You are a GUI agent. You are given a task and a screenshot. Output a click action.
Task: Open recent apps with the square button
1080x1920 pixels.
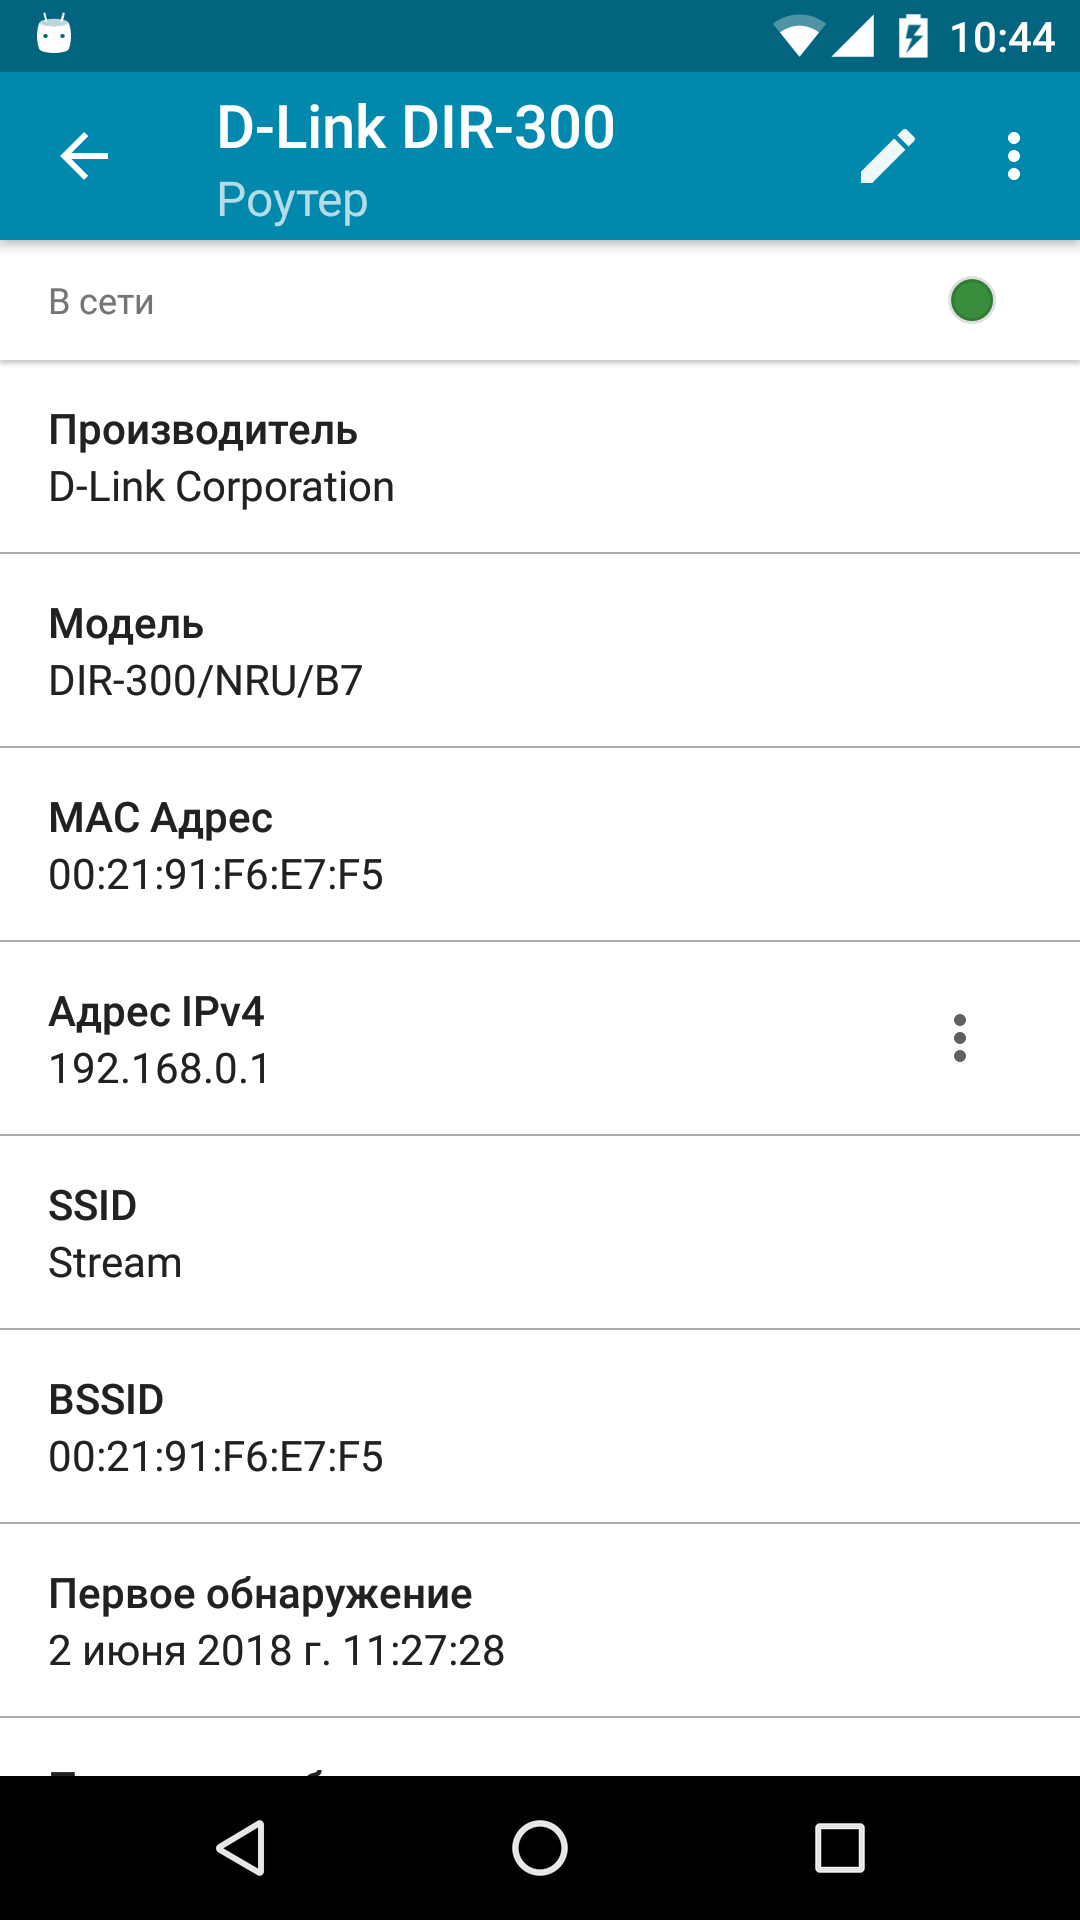[839, 1847]
